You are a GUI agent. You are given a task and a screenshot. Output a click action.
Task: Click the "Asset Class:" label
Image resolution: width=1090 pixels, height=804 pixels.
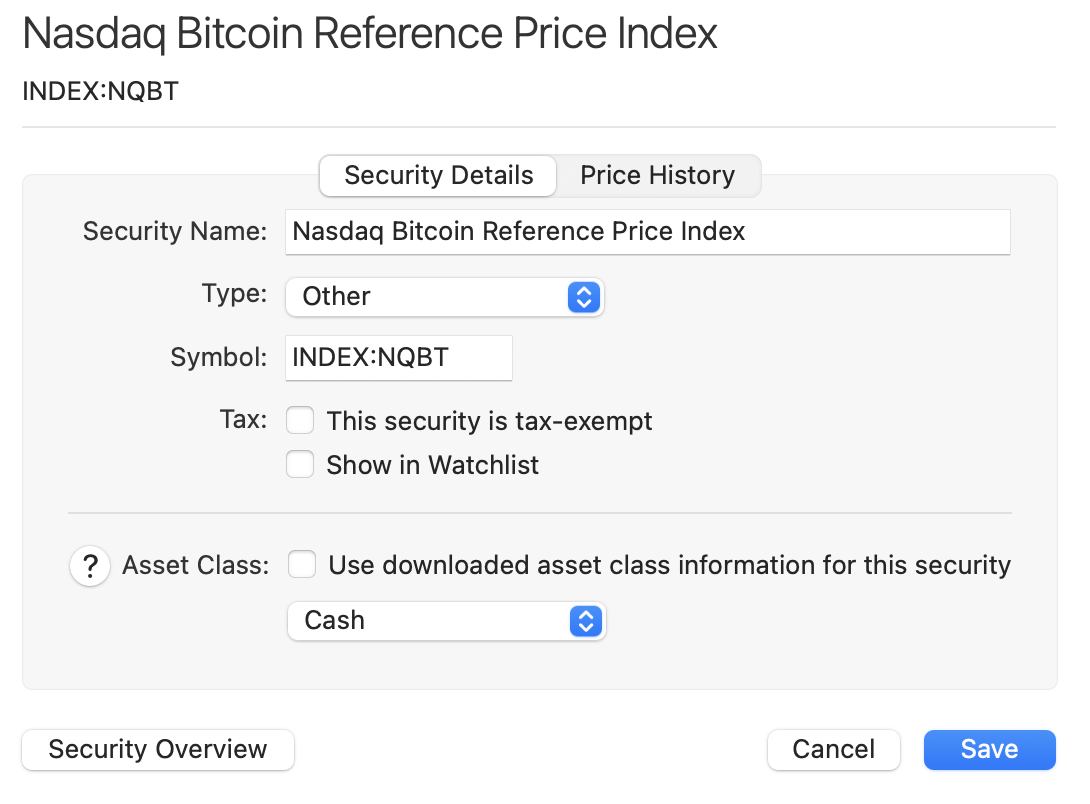click(196, 566)
